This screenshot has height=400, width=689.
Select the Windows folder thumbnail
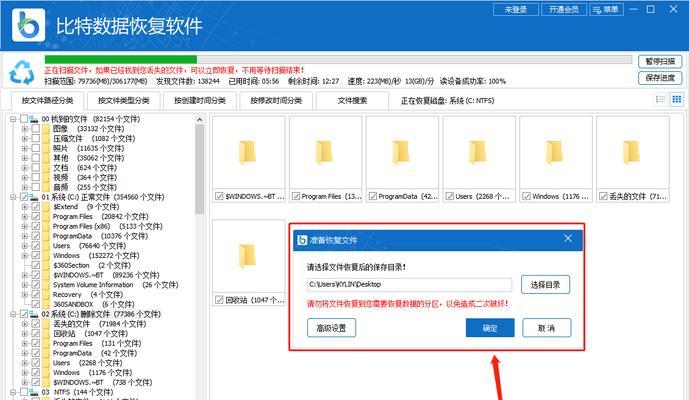point(556,153)
